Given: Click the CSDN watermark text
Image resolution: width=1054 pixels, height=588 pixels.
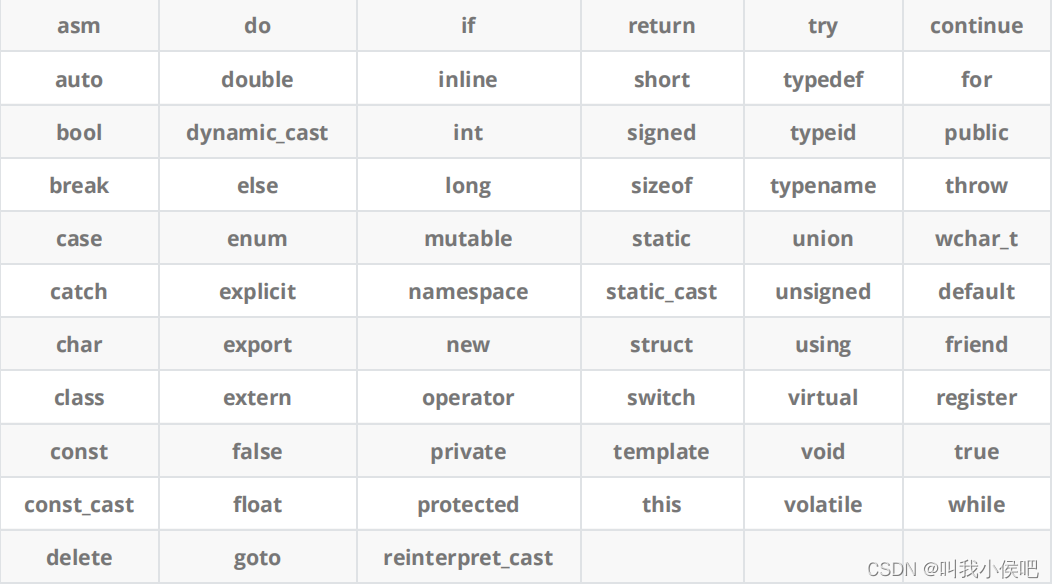Looking at the screenshot, I should (953, 569).
